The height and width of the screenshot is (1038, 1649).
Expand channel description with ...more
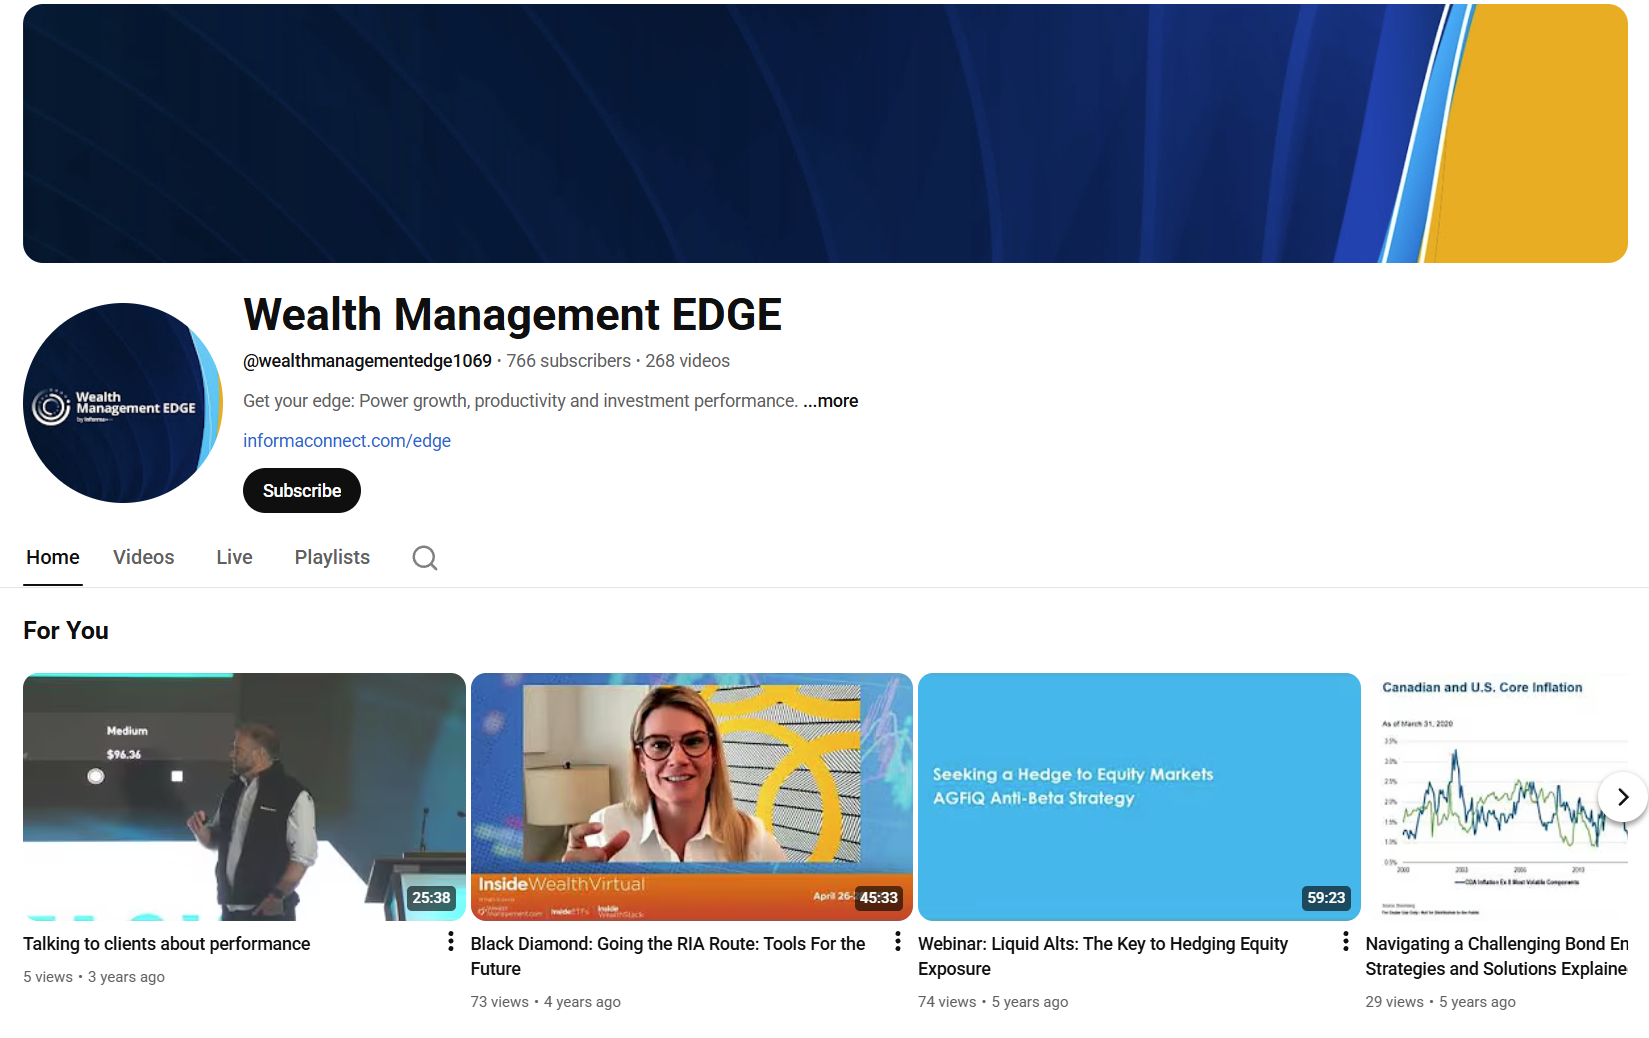[x=831, y=401]
